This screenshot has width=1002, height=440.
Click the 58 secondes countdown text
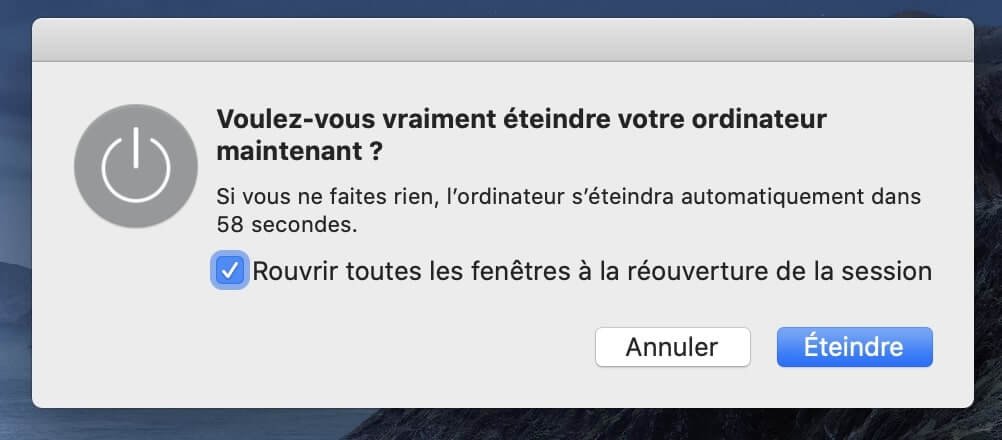(x=286, y=225)
